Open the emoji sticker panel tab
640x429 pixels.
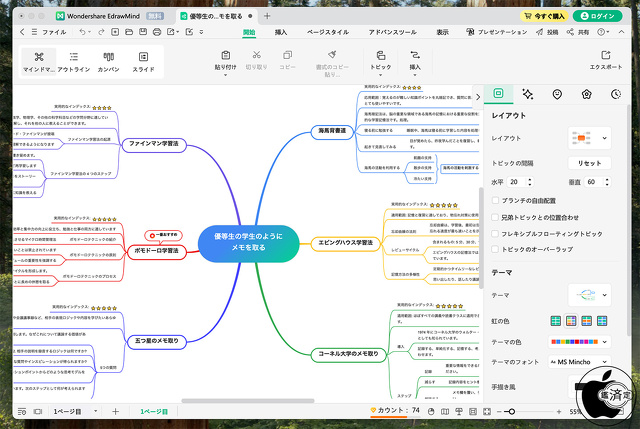(557, 94)
